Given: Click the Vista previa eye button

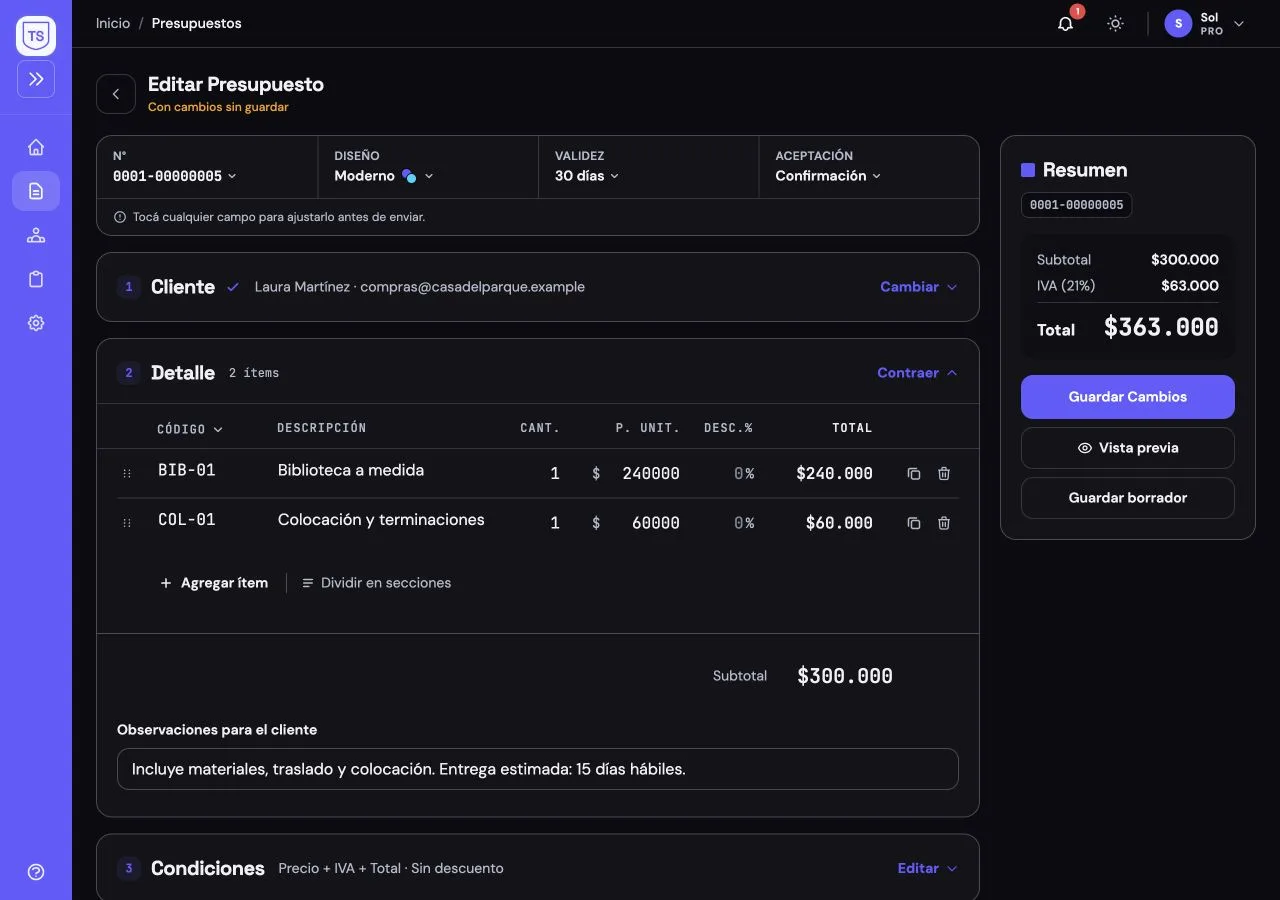Looking at the screenshot, I should click(x=1128, y=448).
